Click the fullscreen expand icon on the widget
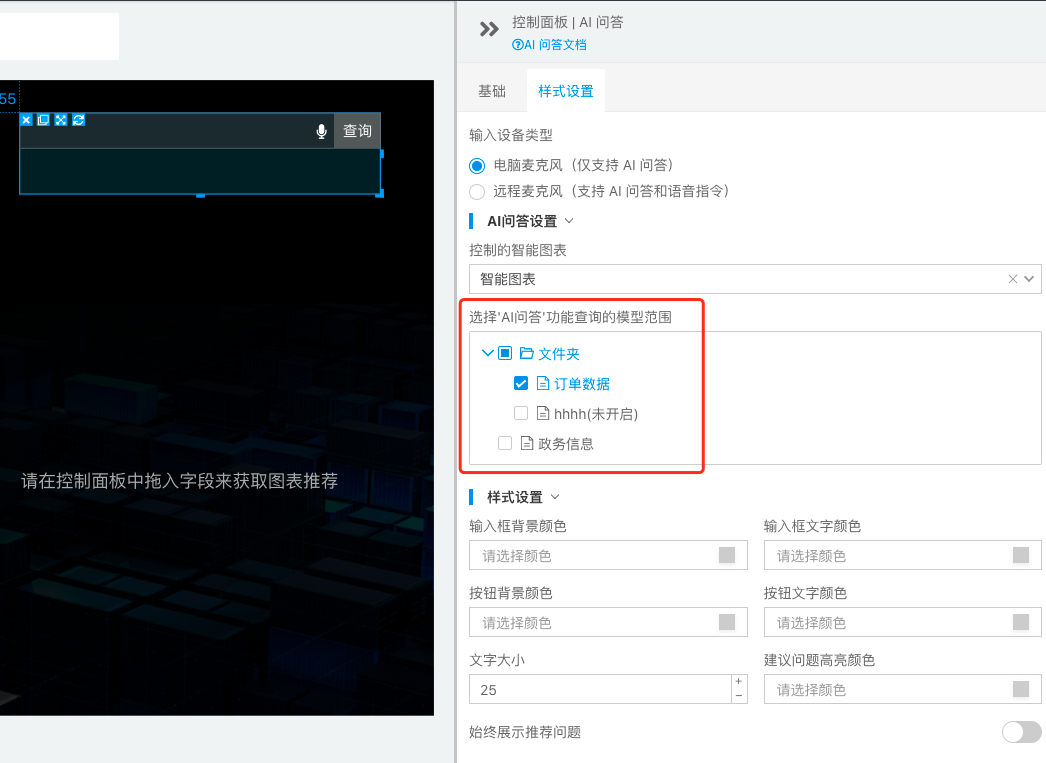The height and width of the screenshot is (763, 1046). click(61, 120)
